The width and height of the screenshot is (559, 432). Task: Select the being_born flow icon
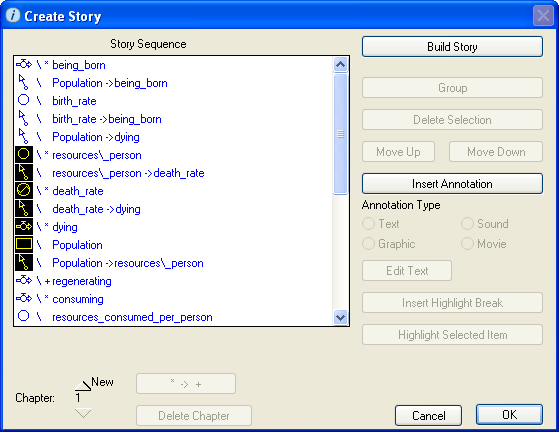click(24, 65)
